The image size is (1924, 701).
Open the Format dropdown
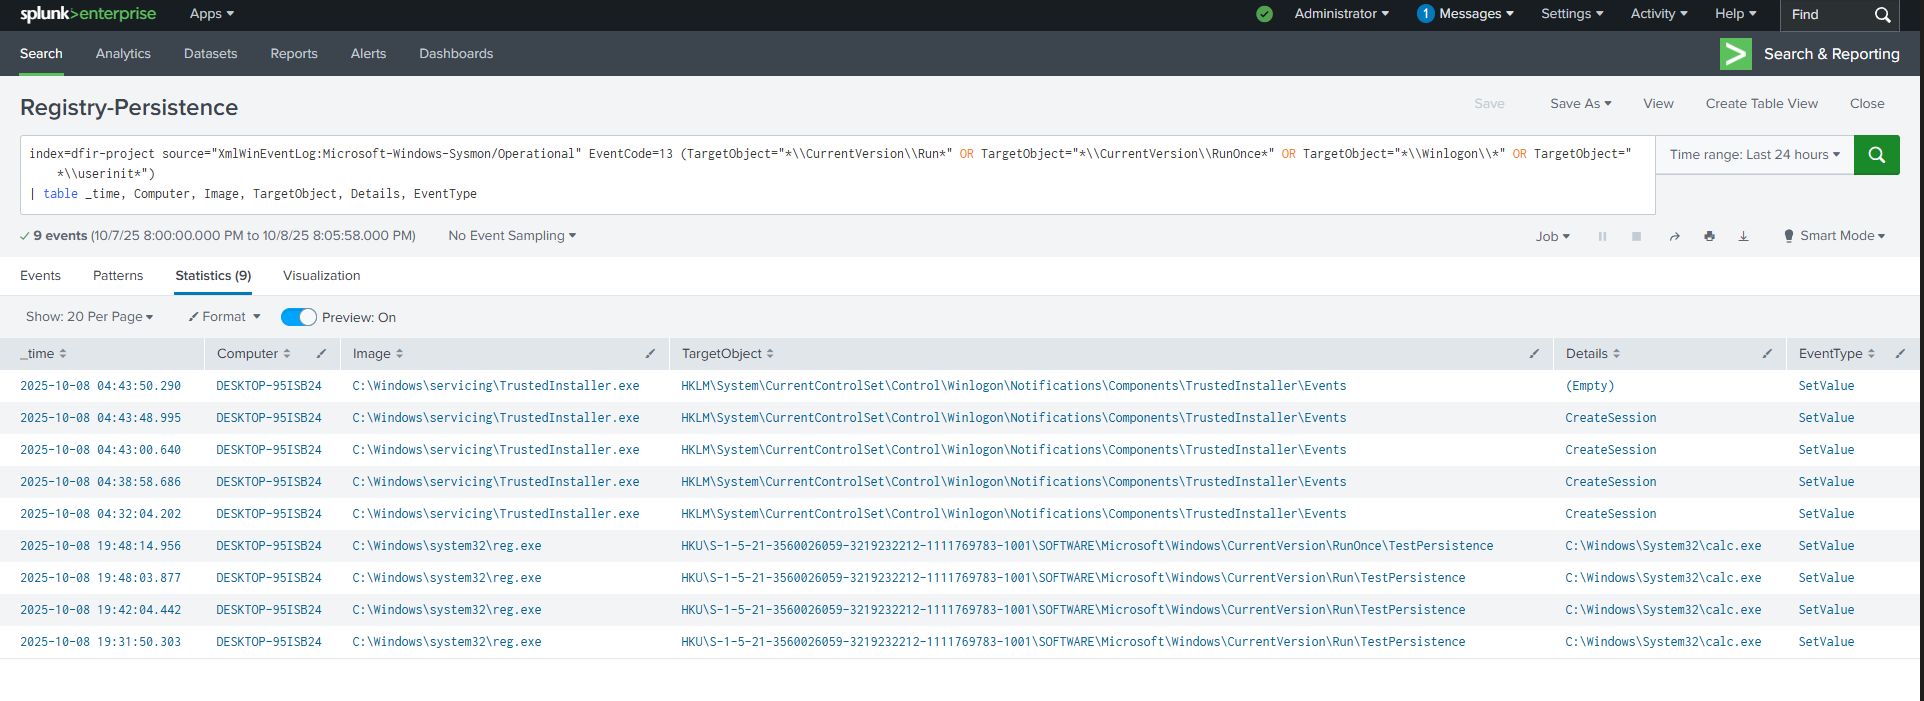(224, 317)
